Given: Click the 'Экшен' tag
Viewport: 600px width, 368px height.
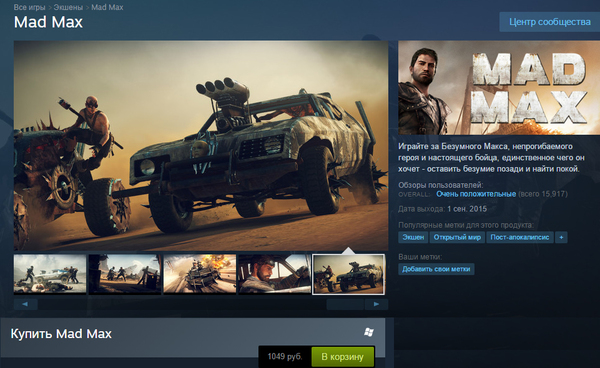Looking at the screenshot, I should pos(413,237).
